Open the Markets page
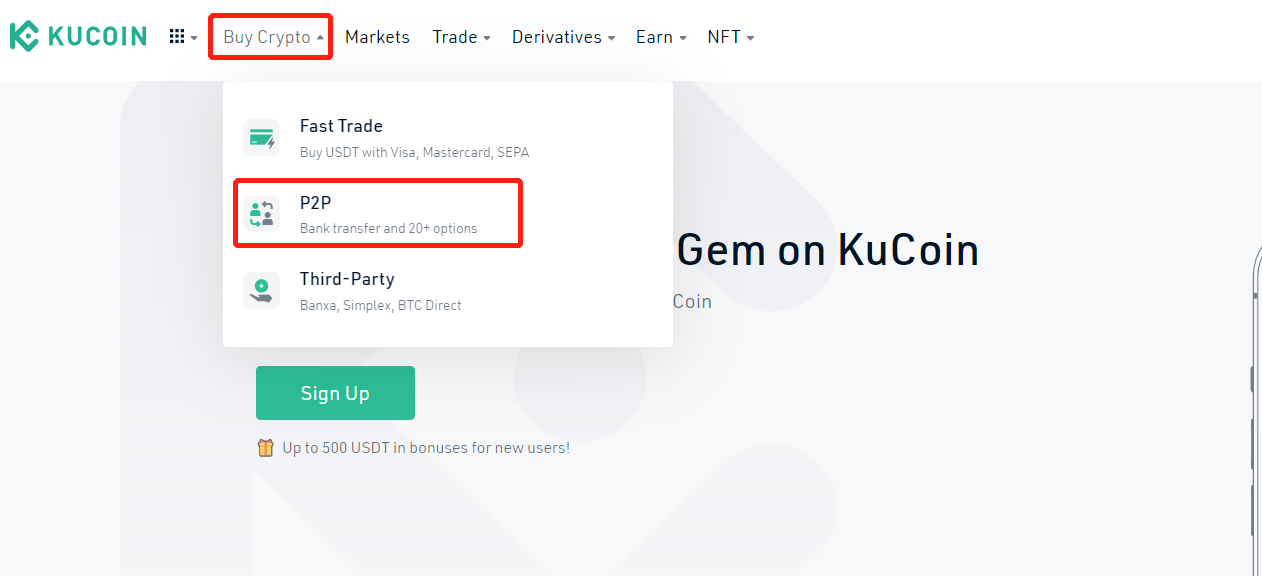The width and height of the screenshot is (1262, 588). (x=377, y=37)
